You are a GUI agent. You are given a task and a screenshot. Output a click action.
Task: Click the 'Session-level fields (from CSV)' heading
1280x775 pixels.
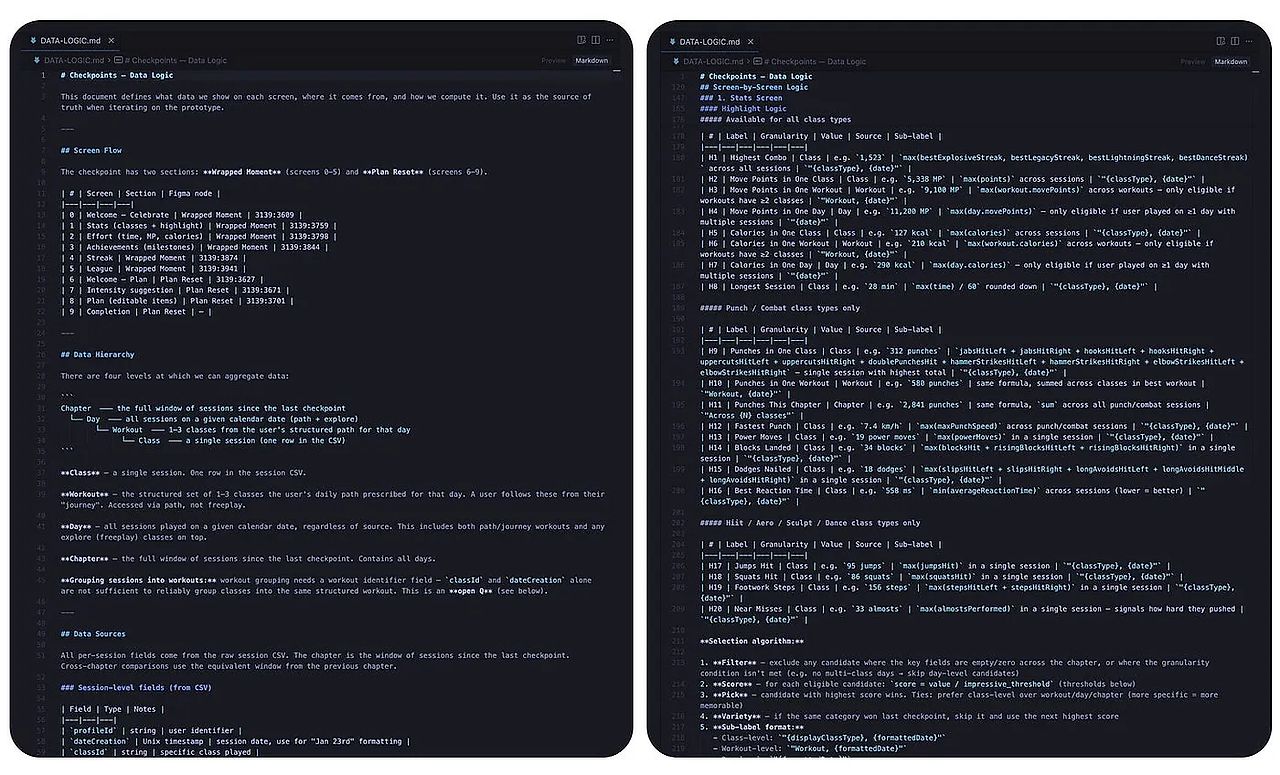[135, 687]
